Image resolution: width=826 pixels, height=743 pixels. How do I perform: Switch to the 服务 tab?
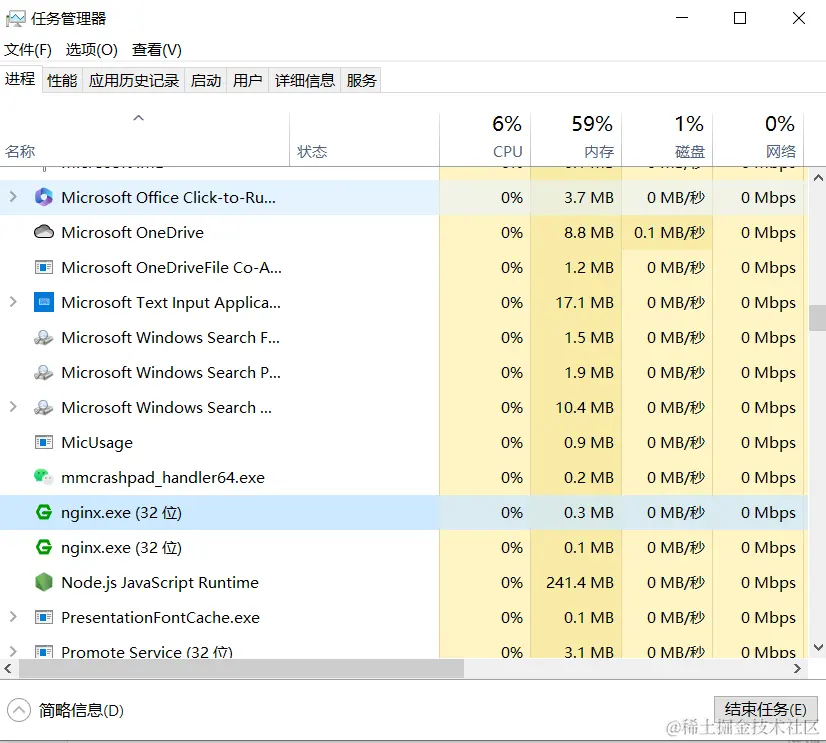pos(361,81)
